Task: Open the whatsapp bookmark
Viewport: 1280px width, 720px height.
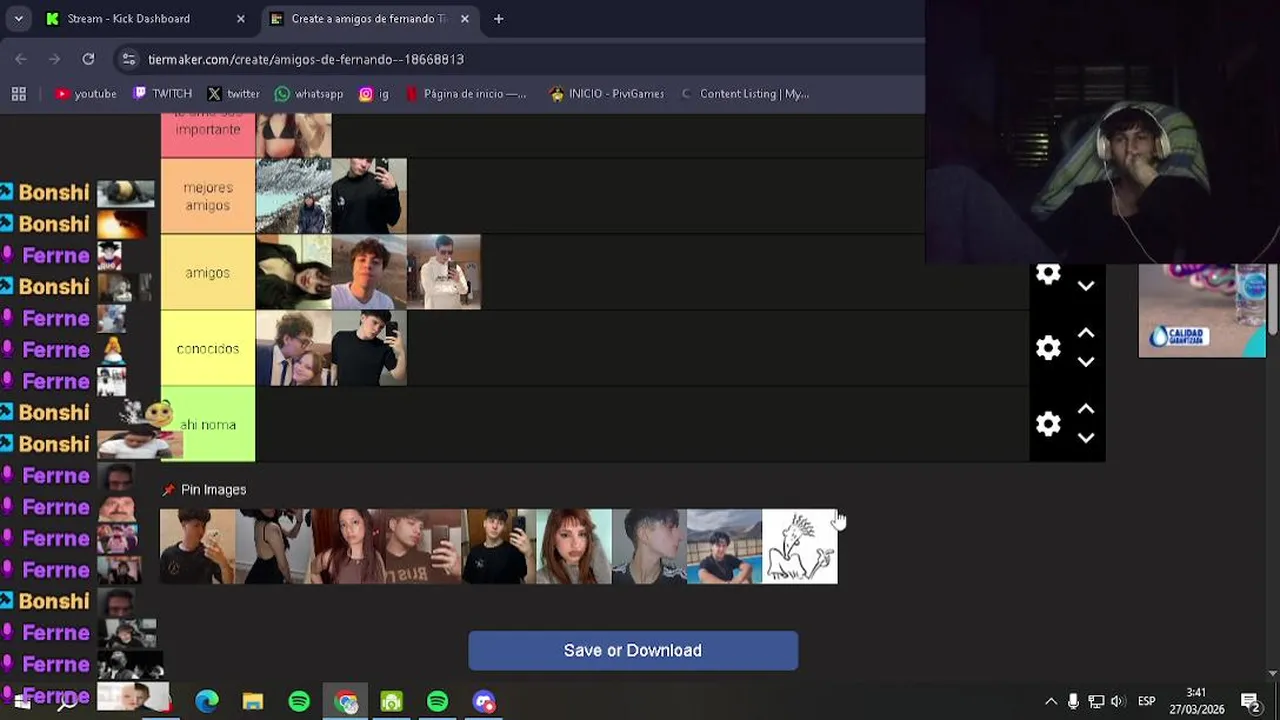Action: coord(309,93)
